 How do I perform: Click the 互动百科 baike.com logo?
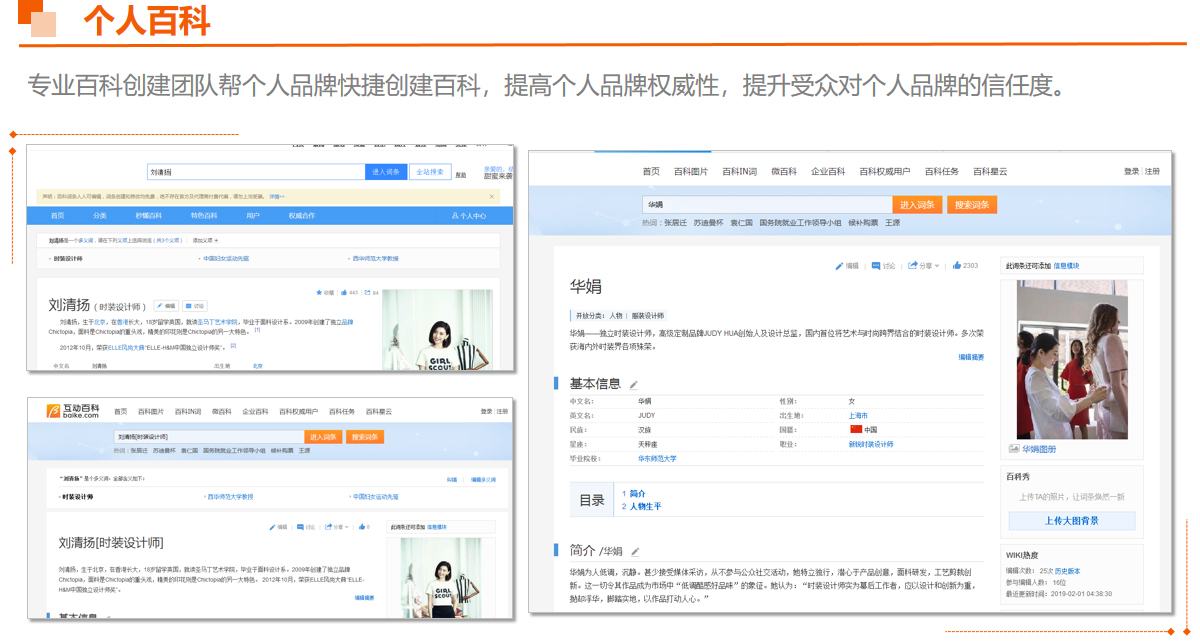tap(75, 411)
